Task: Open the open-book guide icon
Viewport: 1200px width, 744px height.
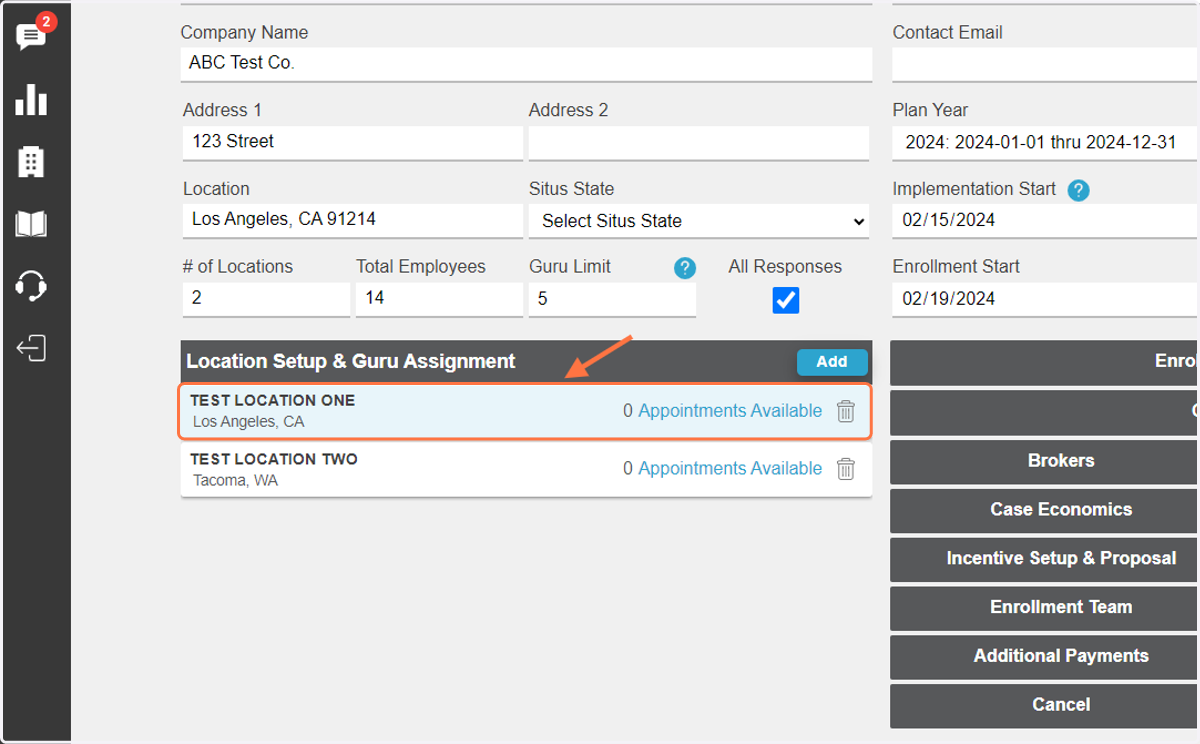Action: 32,223
